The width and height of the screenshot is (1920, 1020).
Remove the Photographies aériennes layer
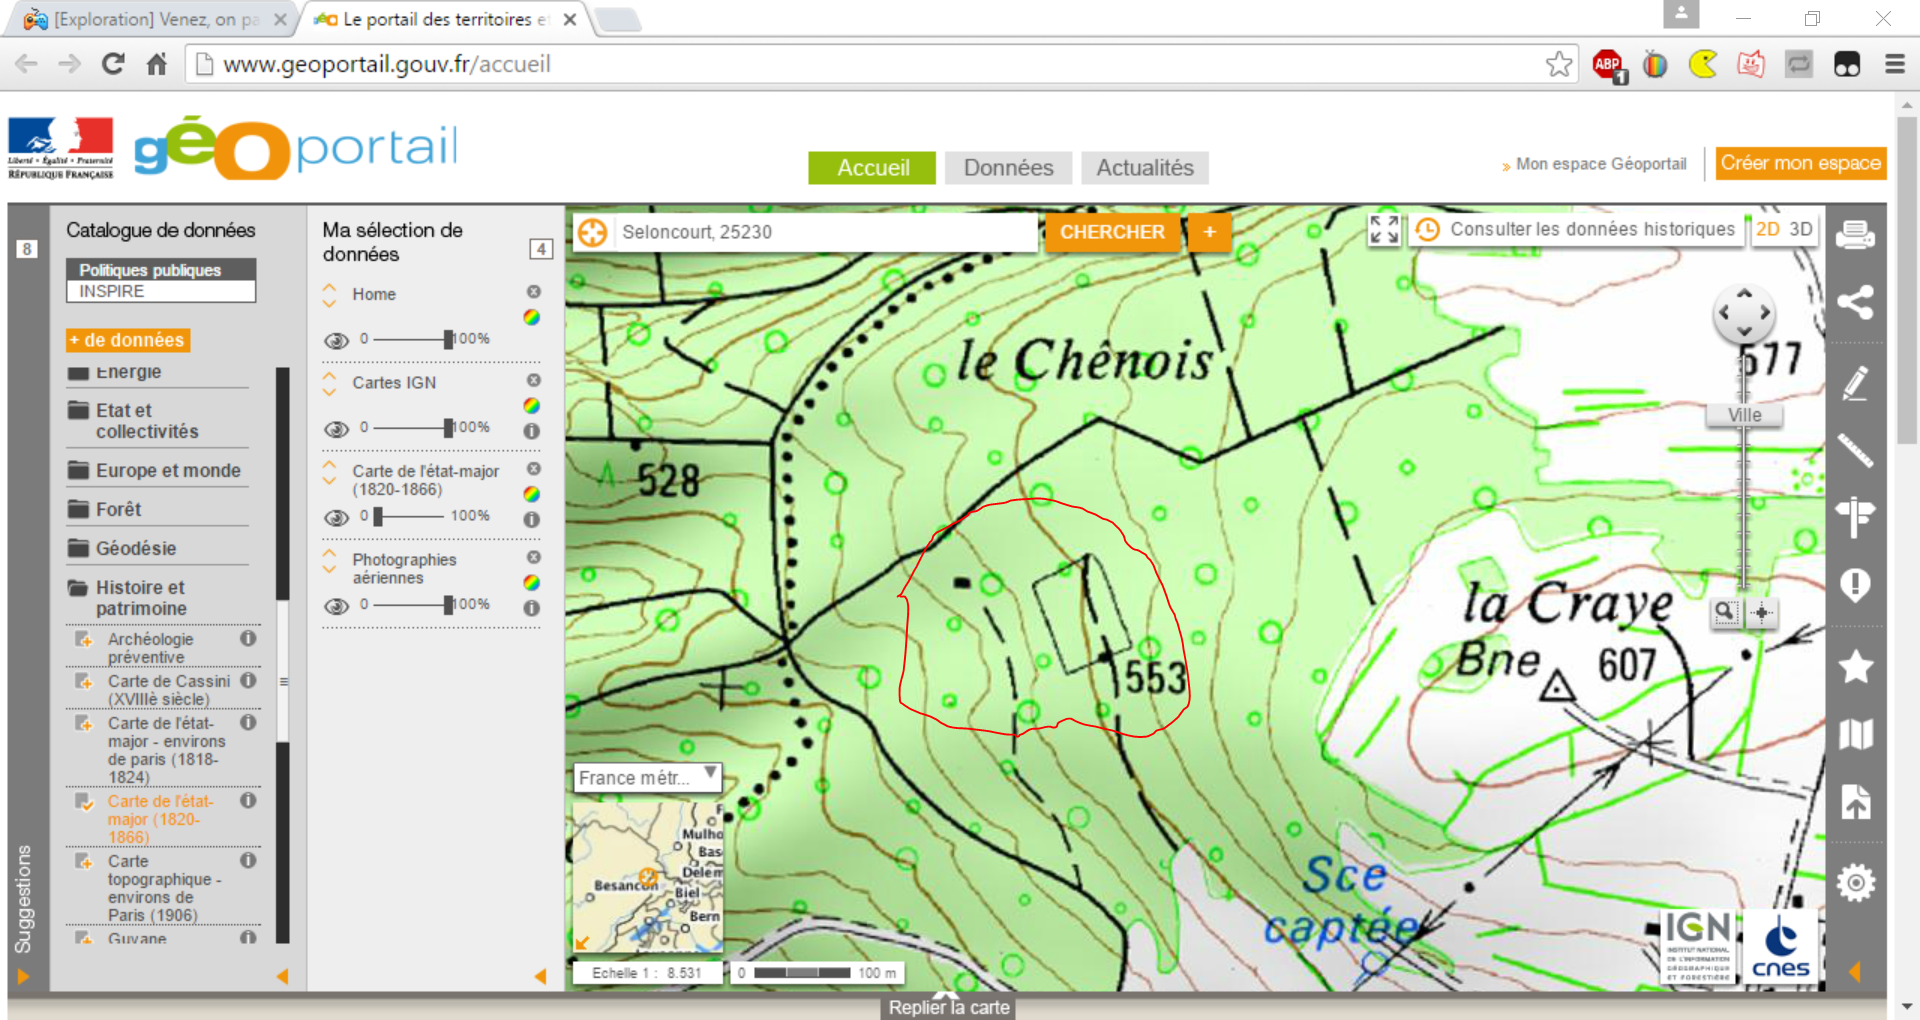click(534, 557)
